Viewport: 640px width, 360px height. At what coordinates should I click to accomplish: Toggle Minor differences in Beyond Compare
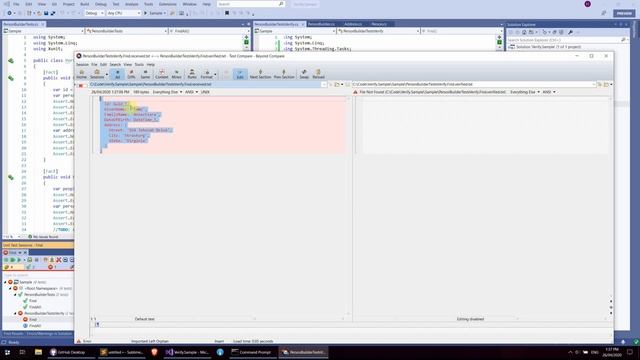tap(176, 74)
